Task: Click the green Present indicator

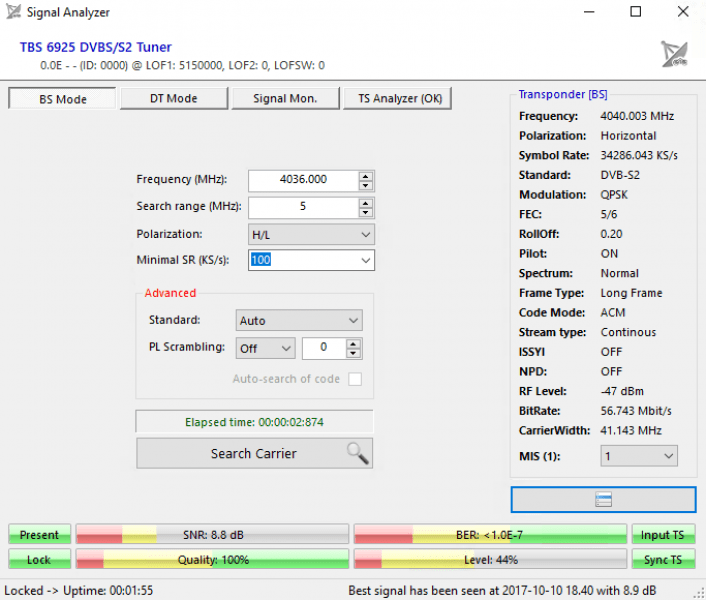Action: [40, 535]
